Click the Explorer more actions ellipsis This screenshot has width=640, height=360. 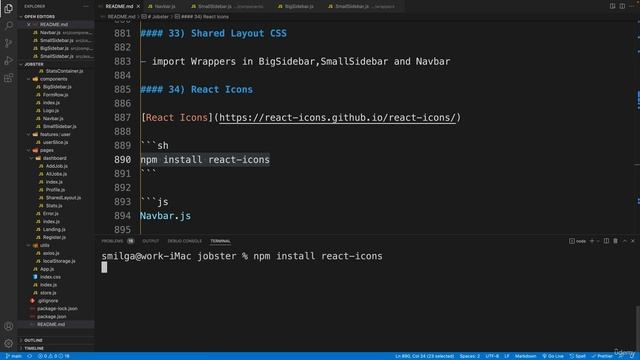pyautogui.click(x=86, y=6)
